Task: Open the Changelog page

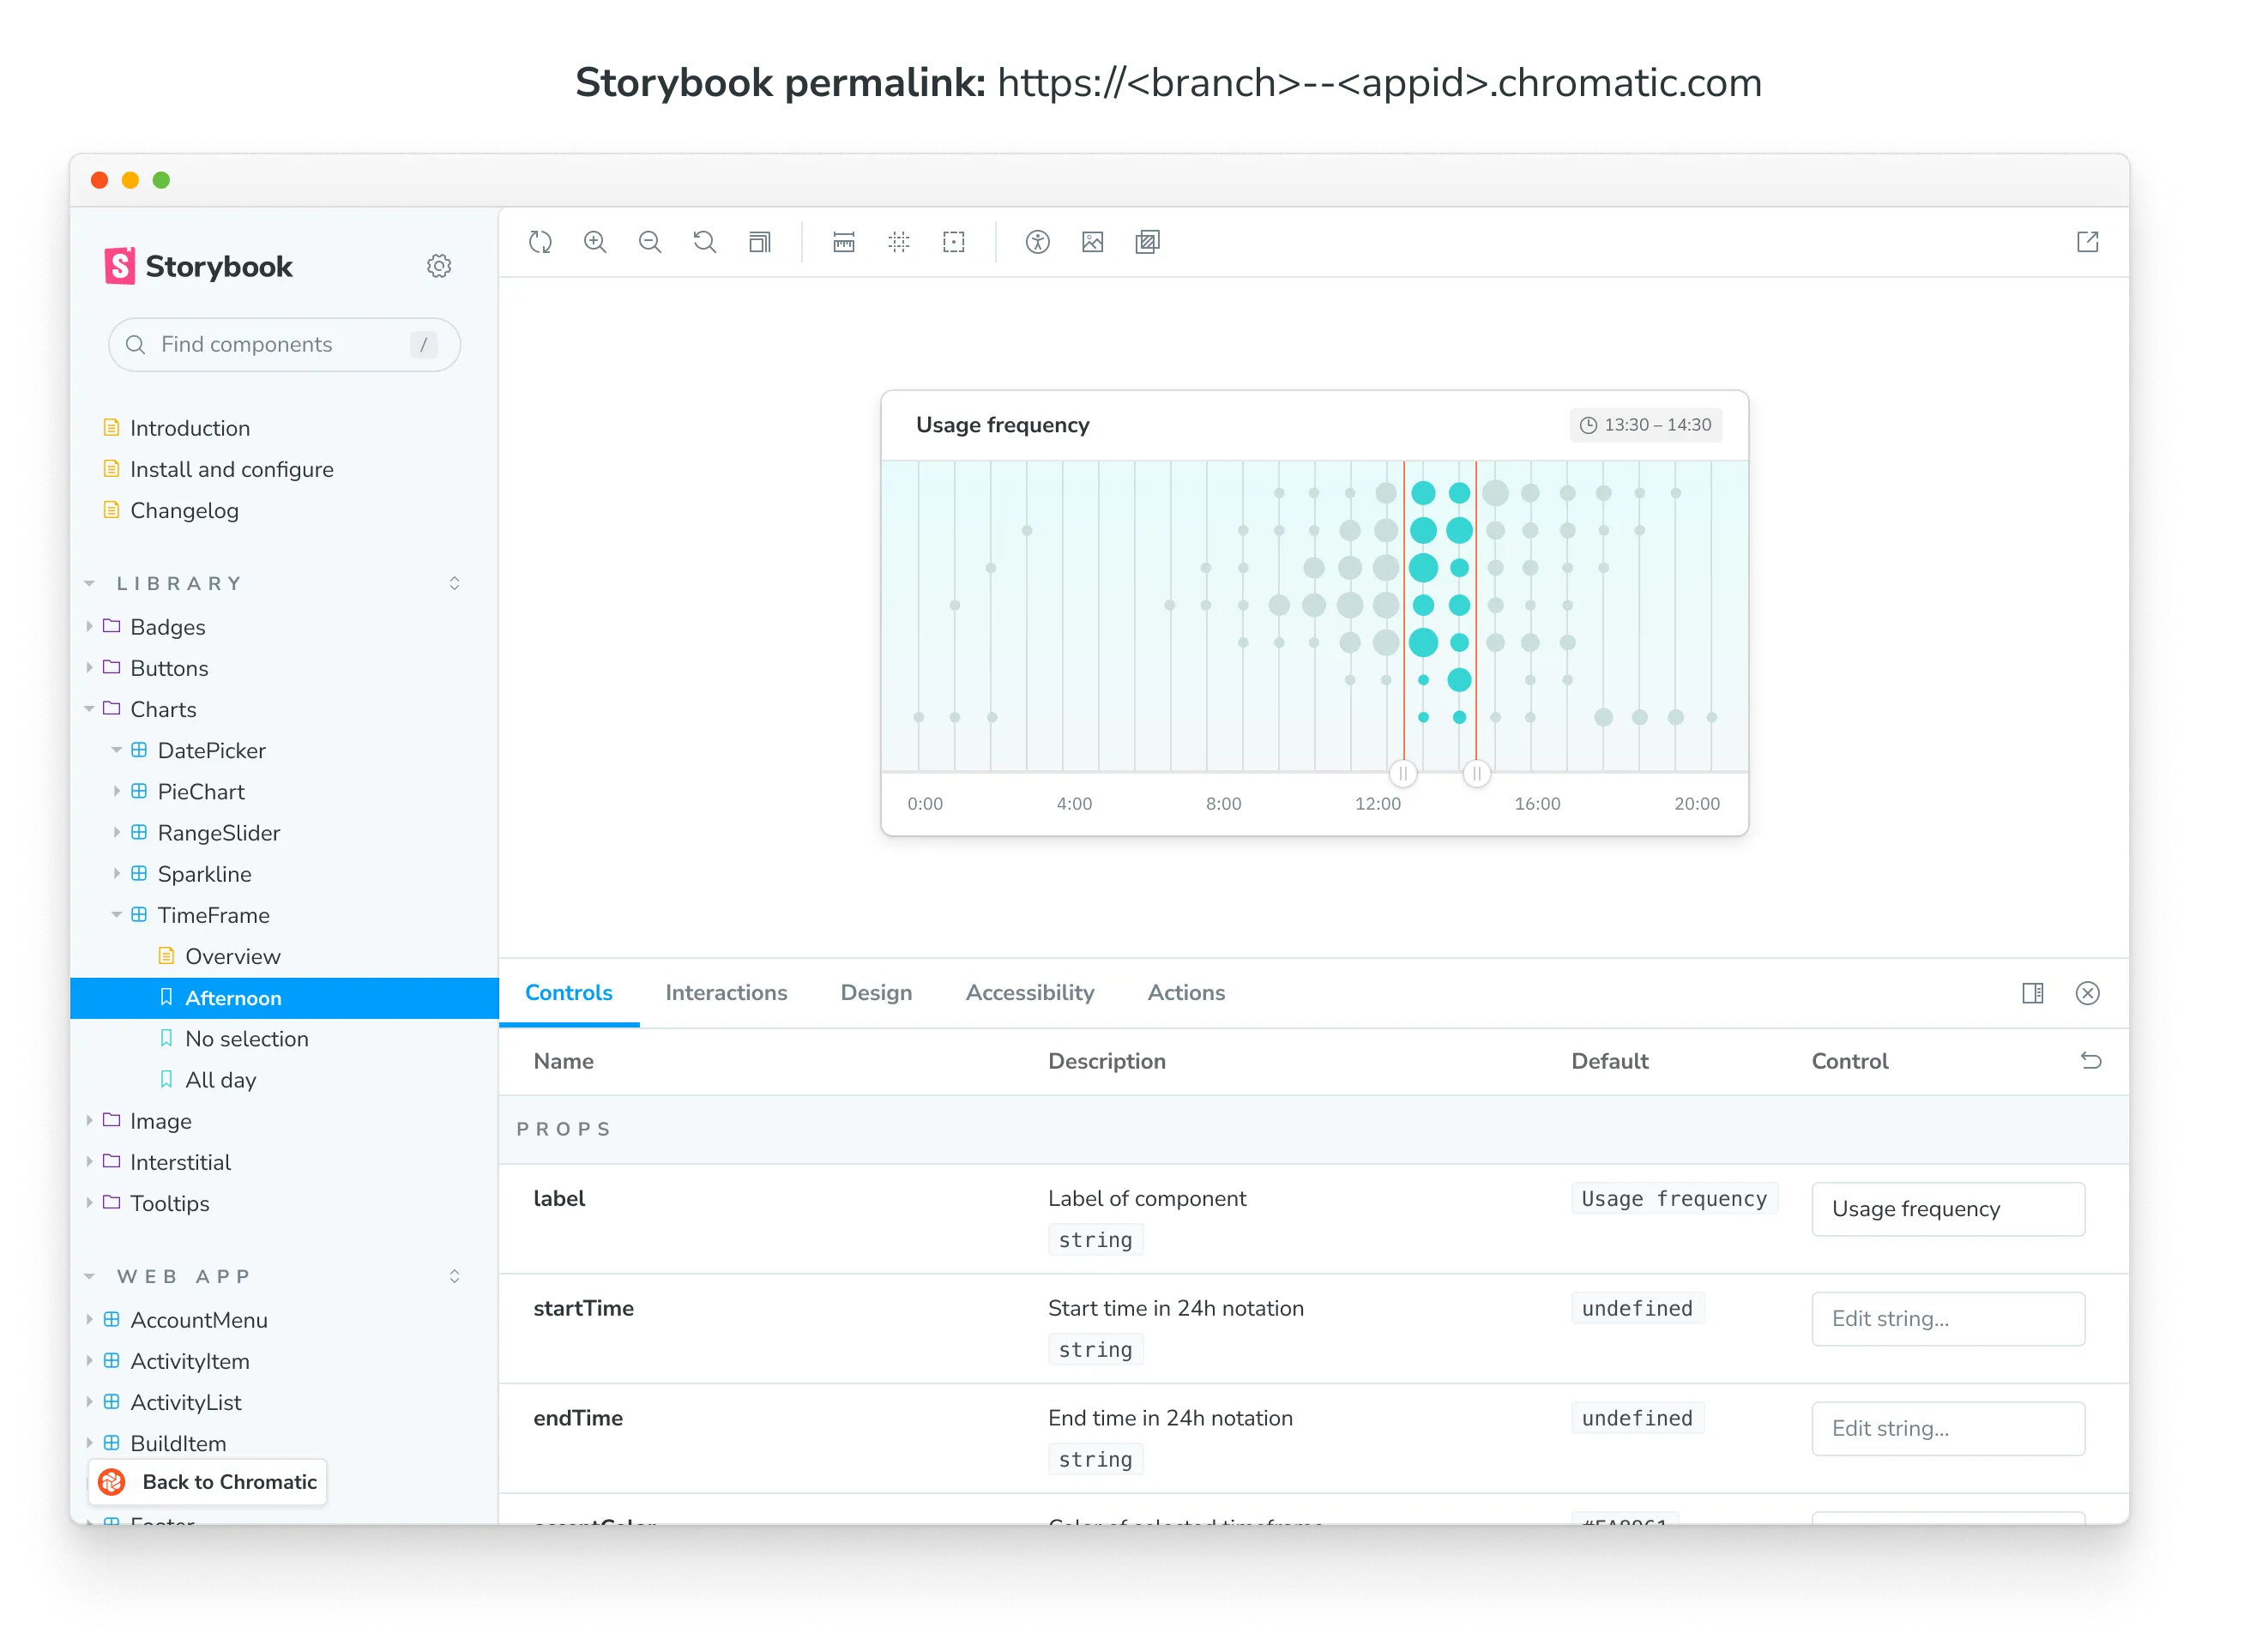Action: [184, 510]
